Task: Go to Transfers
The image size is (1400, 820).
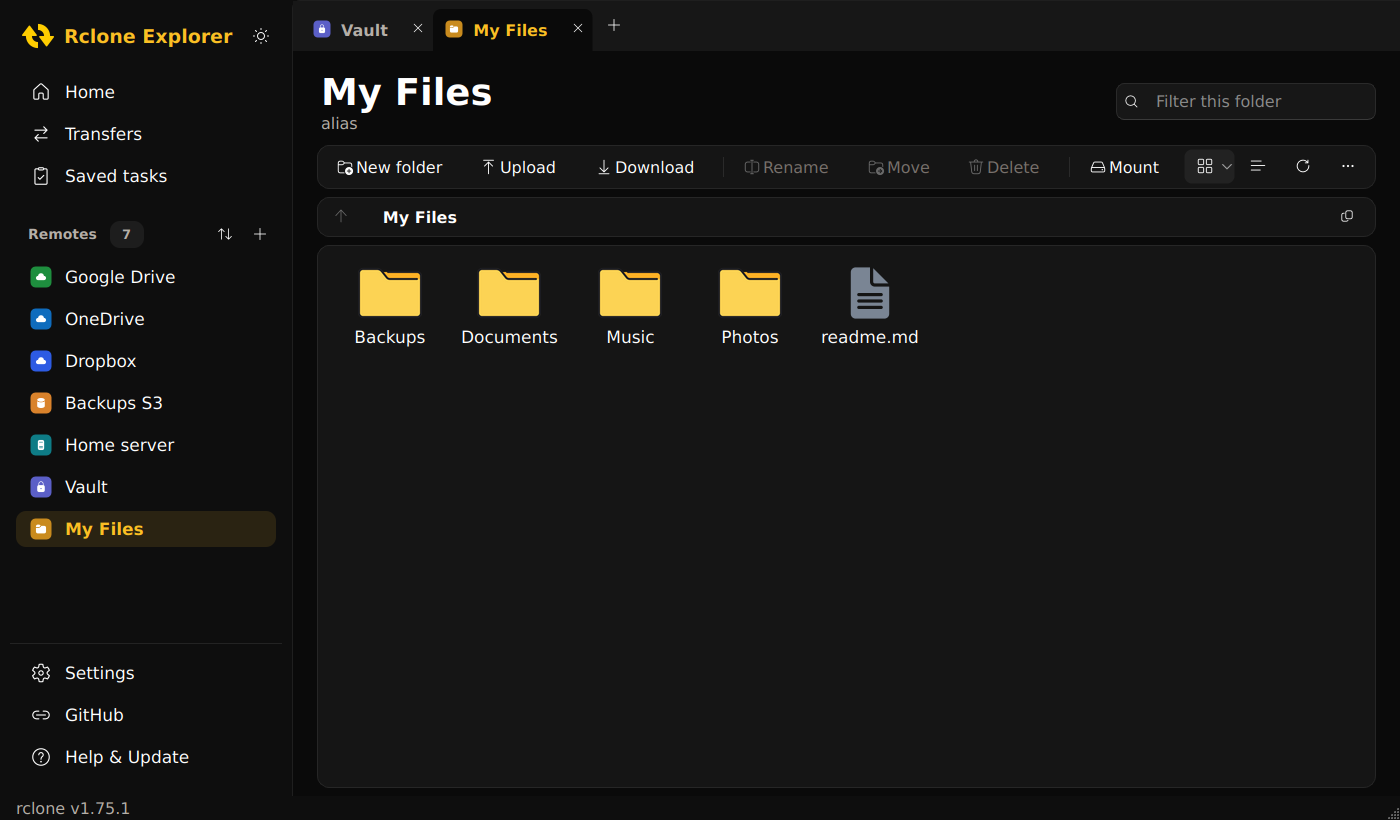Action: coord(146,134)
